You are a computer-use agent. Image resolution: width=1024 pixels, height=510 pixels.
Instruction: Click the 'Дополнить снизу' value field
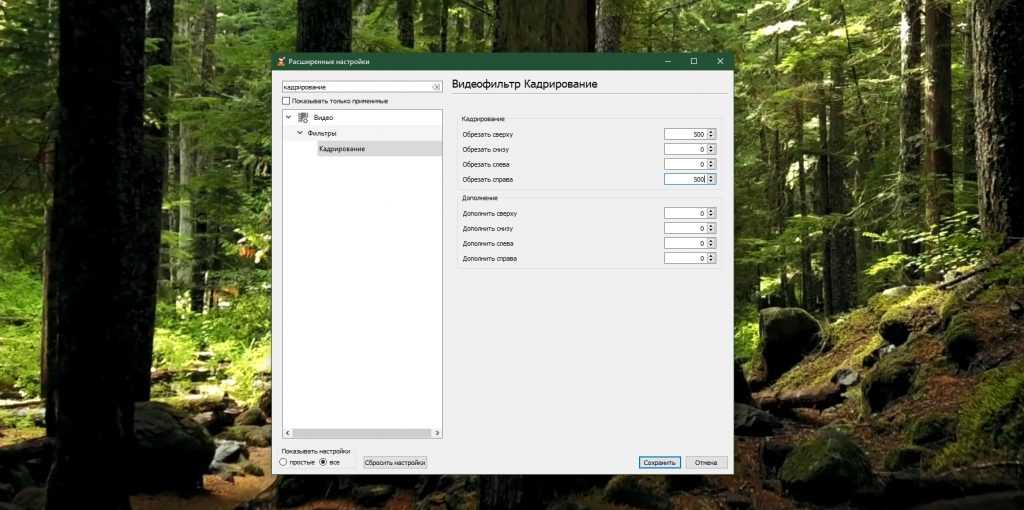coord(685,228)
